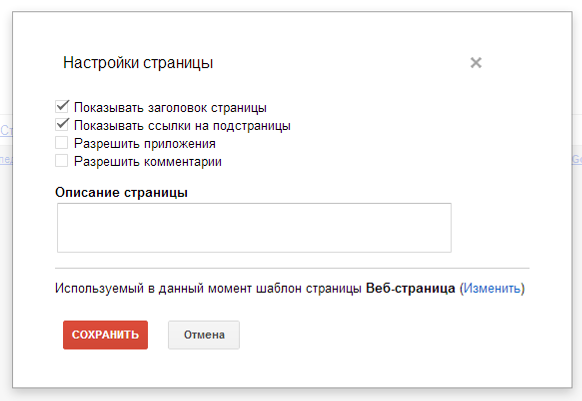Enable the Разрешить комментарии checkbox
The image size is (582, 401).
click(62, 161)
